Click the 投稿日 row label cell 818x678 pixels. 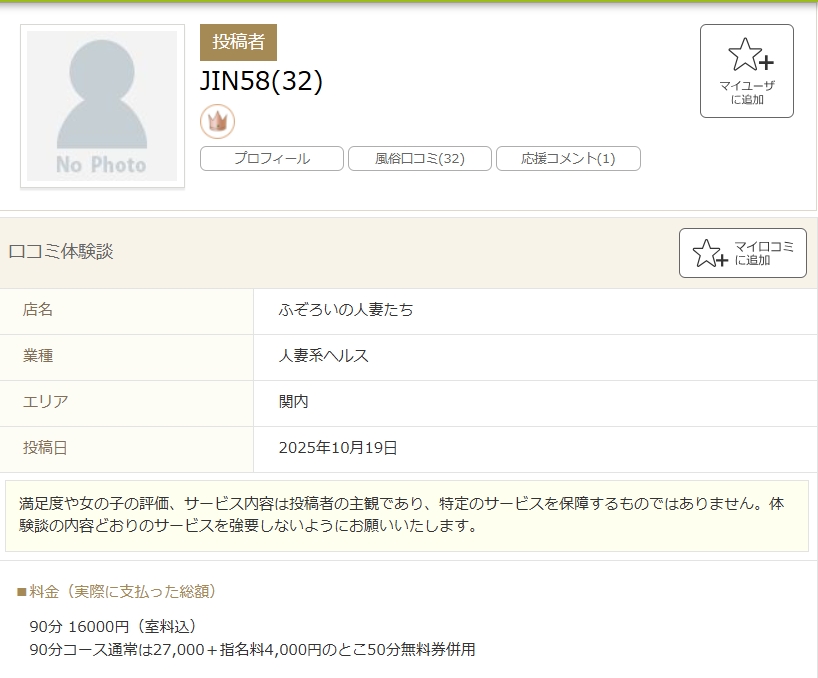point(45,448)
